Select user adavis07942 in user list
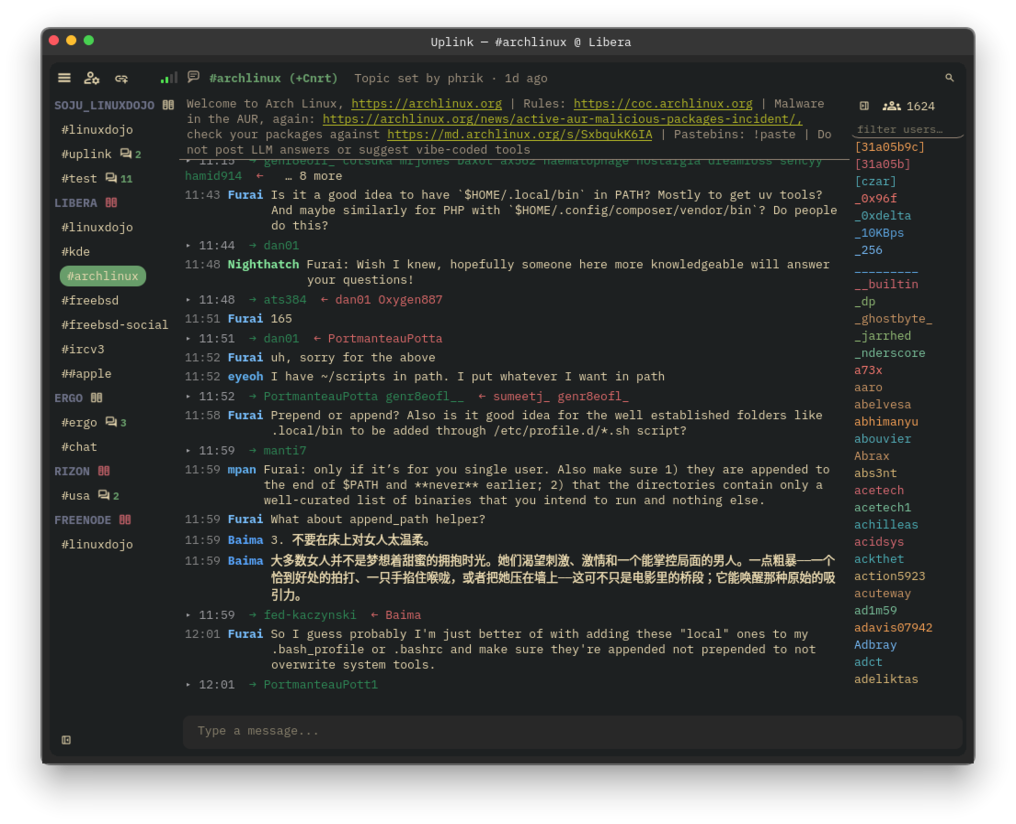This screenshot has height=824, width=1016. (893, 628)
